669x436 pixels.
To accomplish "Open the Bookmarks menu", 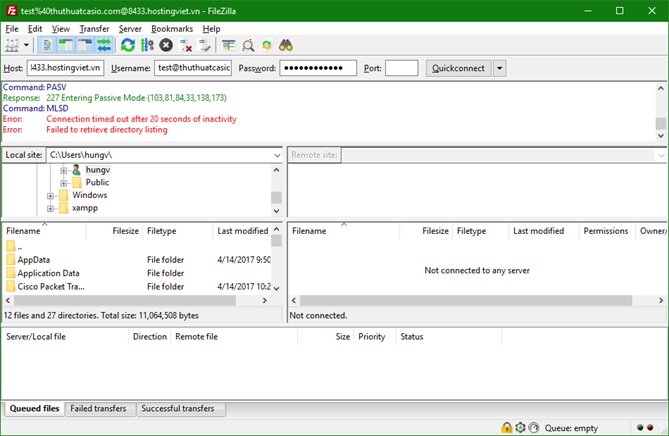I will click(172, 29).
